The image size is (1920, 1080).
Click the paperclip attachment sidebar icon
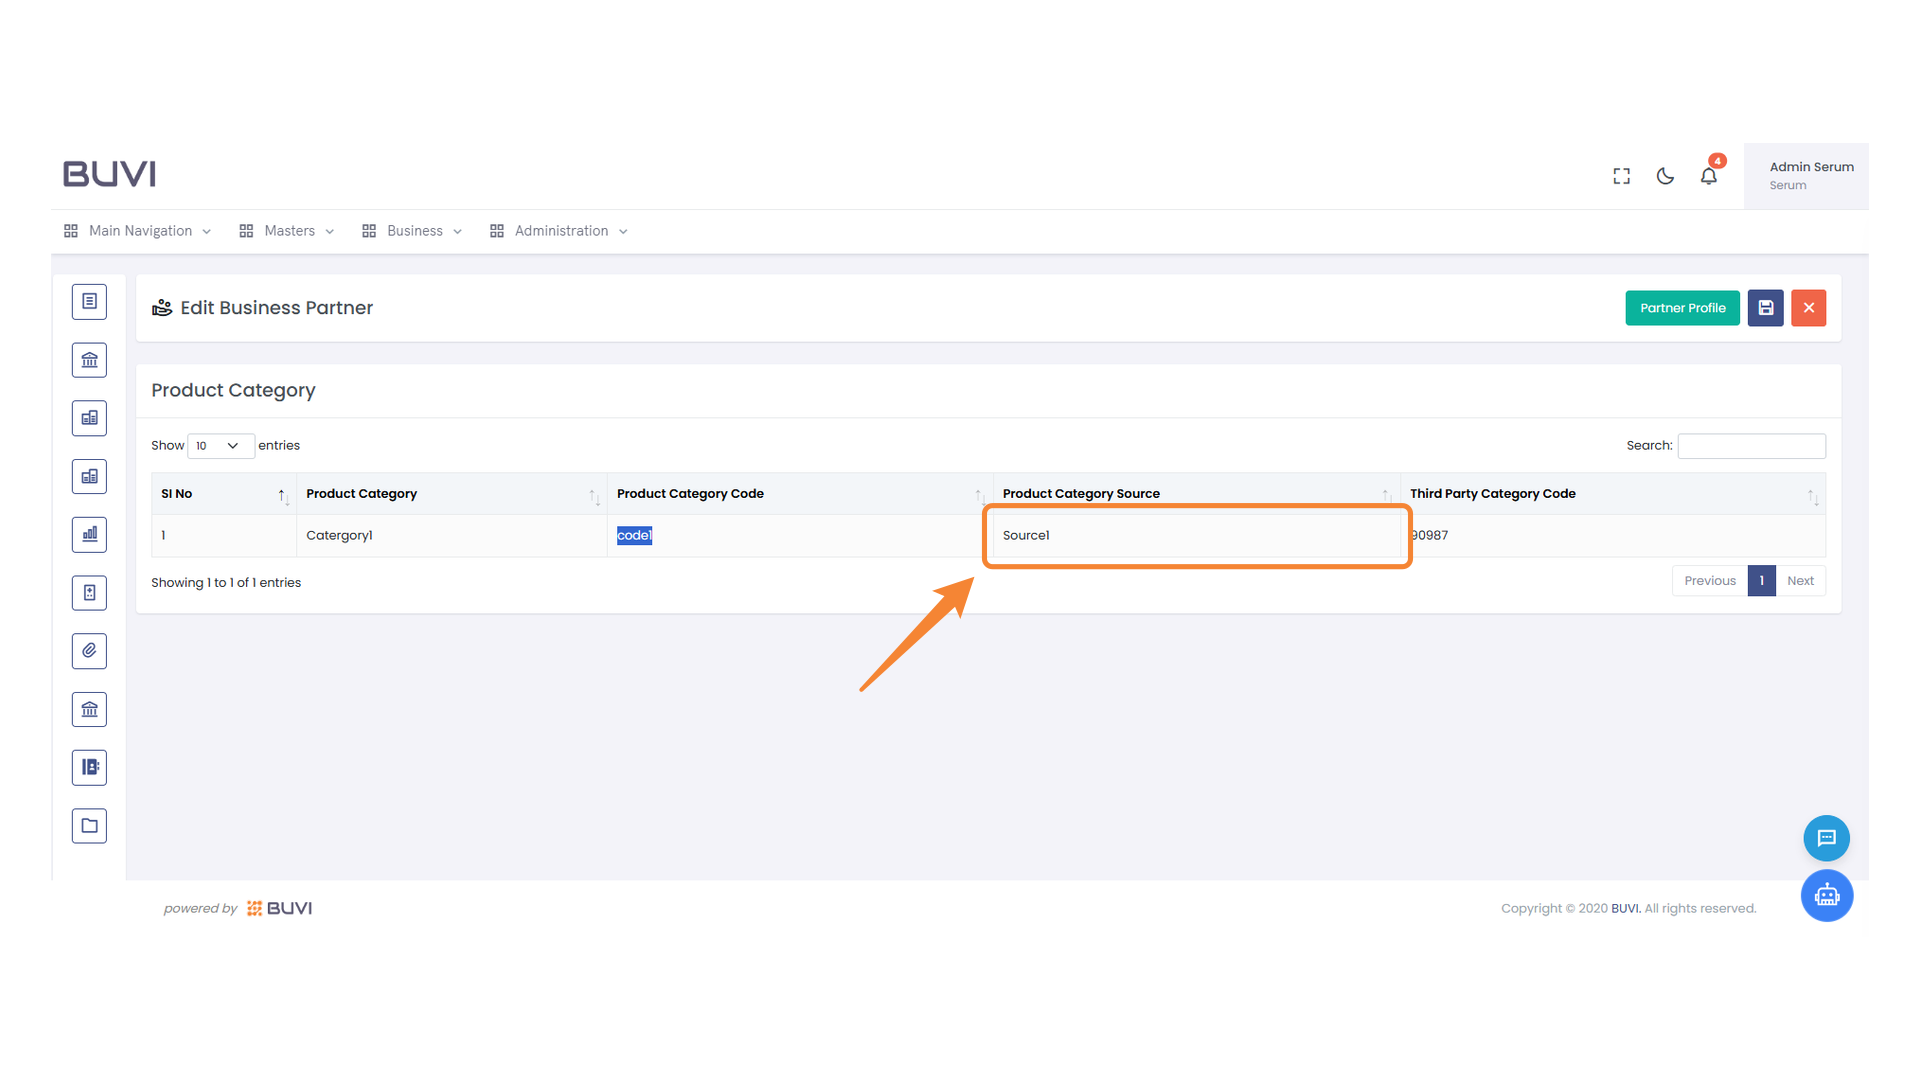89,651
